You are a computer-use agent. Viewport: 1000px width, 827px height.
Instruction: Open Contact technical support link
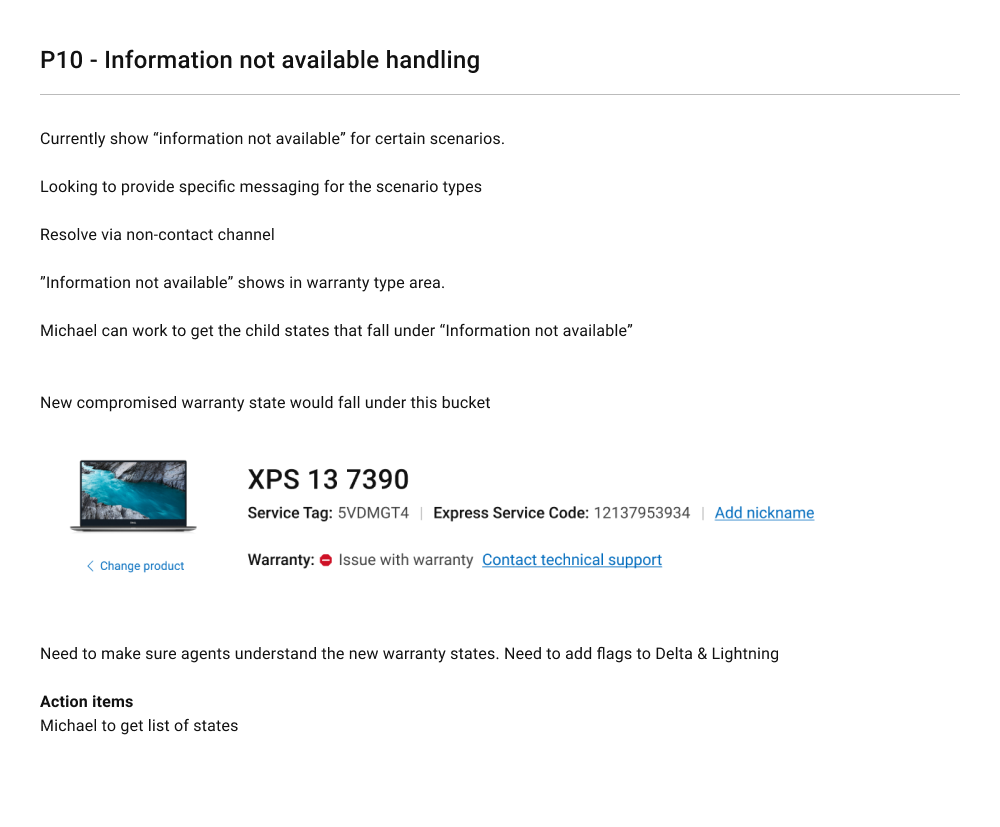pos(572,560)
